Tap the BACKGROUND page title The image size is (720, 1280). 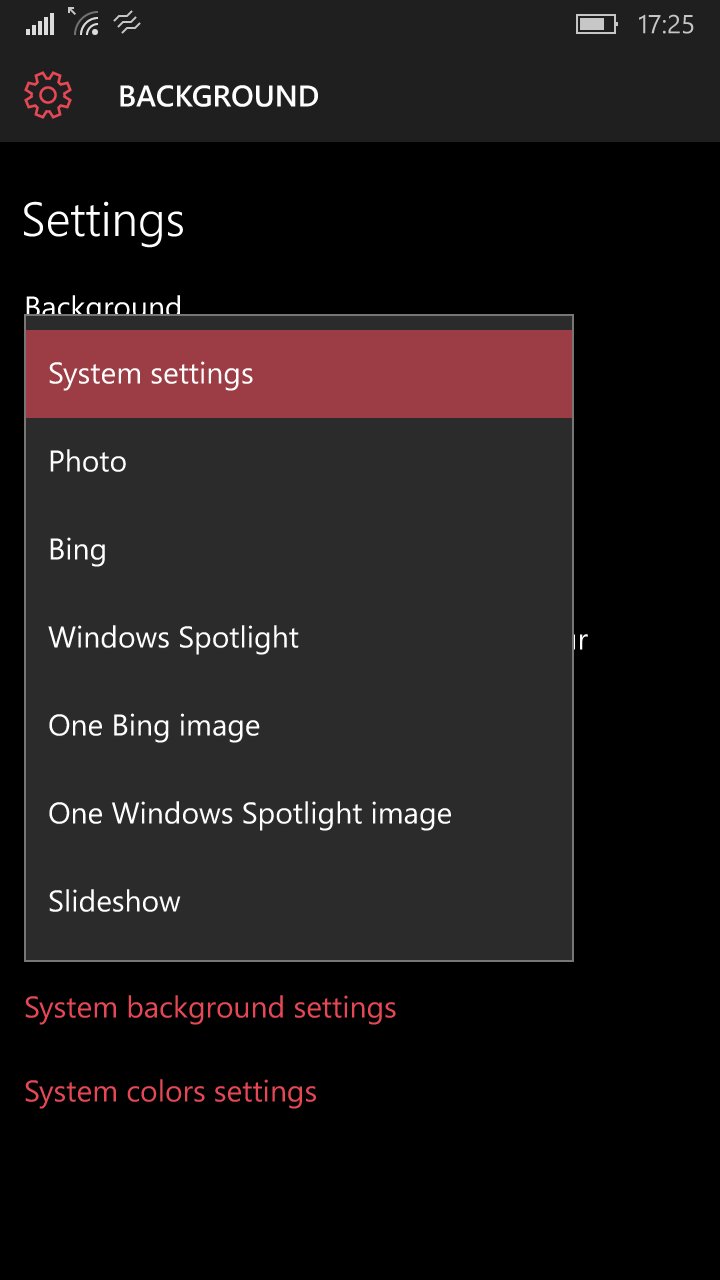coord(218,96)
